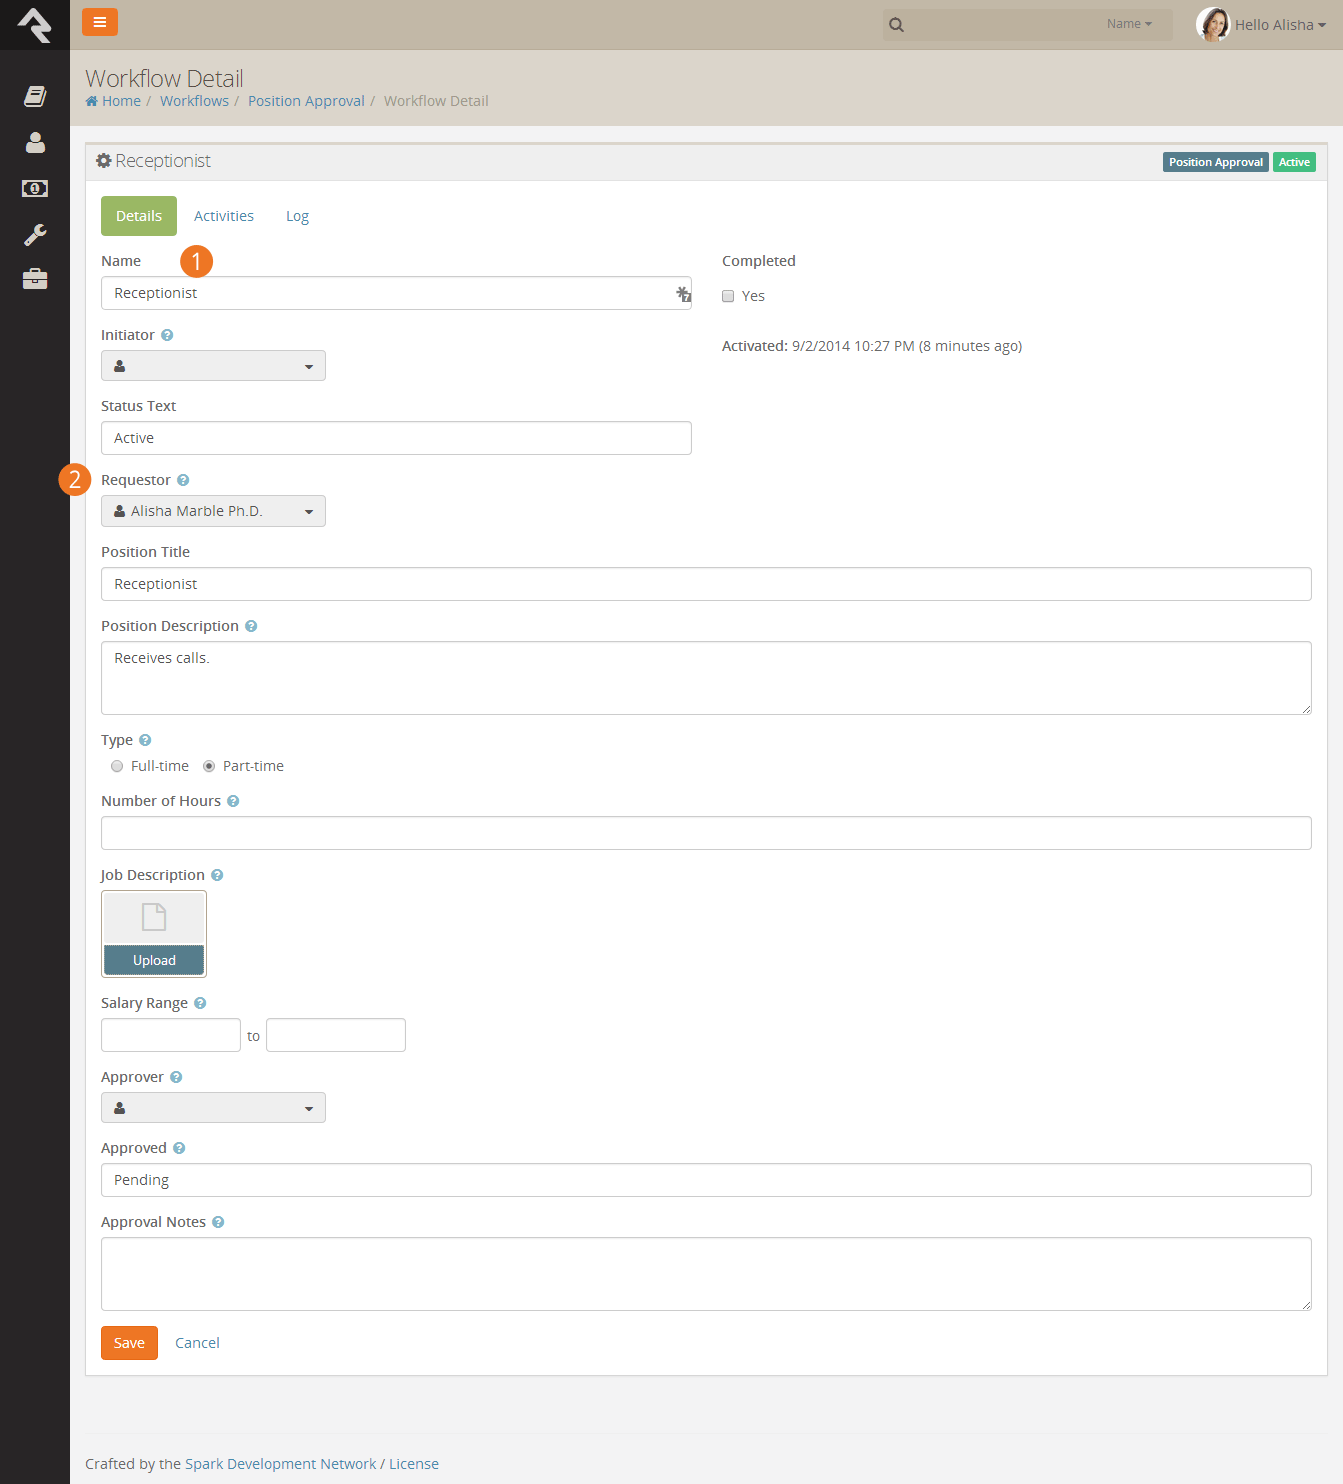The width and height of the screenshot is (1343, 1484).
Task: Click into Position Description textarea
Action: [706, 678]
